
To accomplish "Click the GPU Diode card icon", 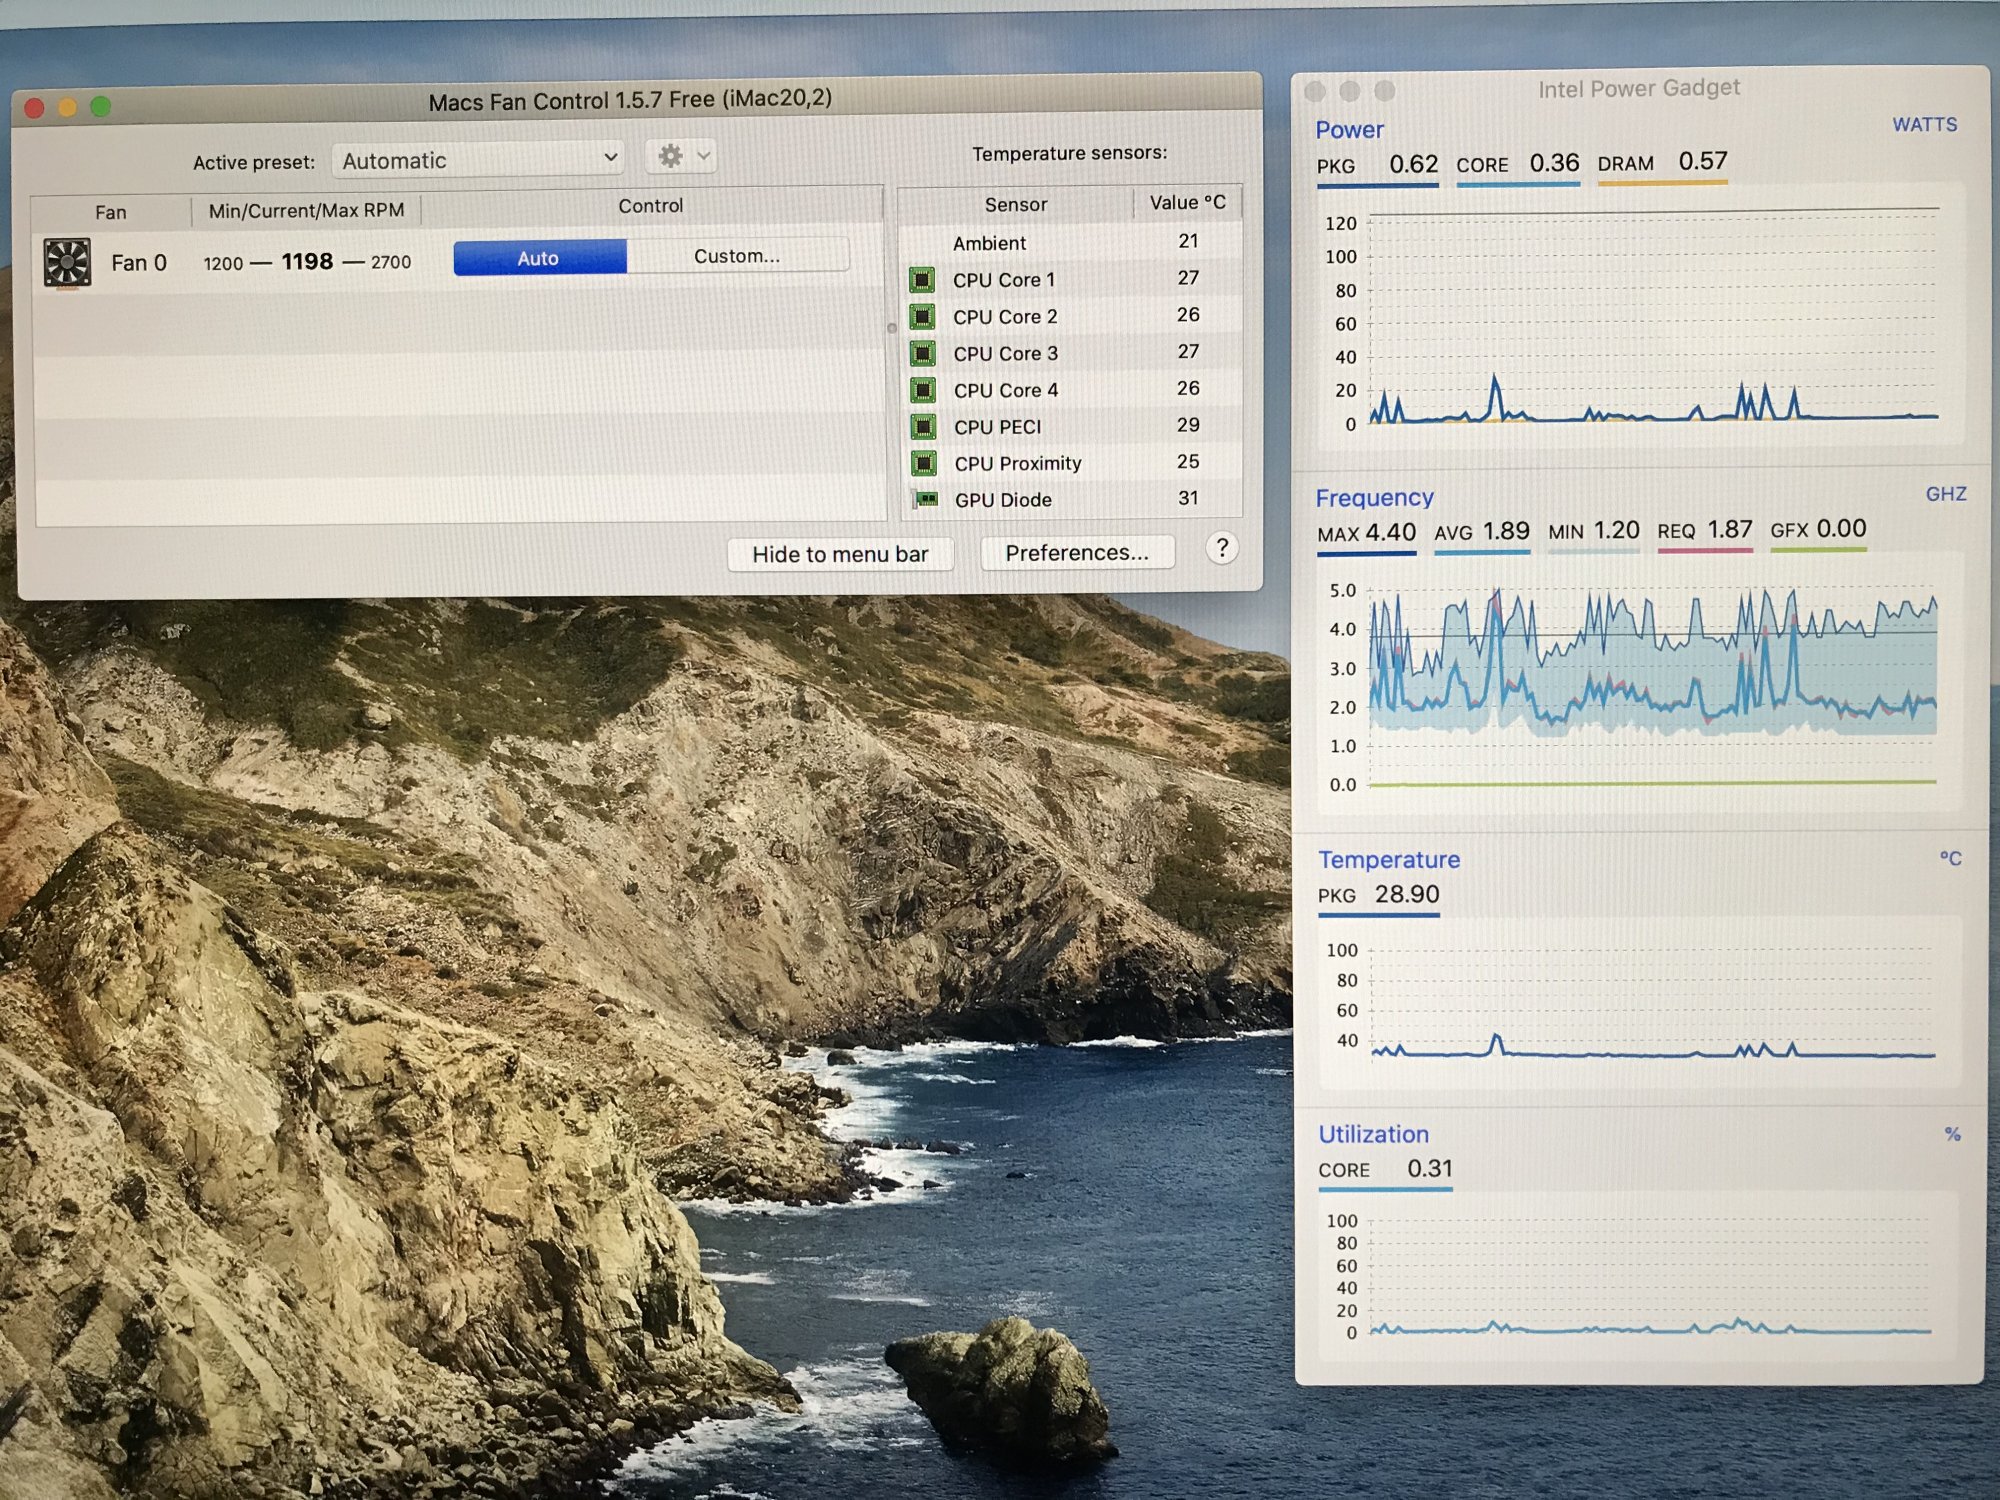I will click(926, 499).
